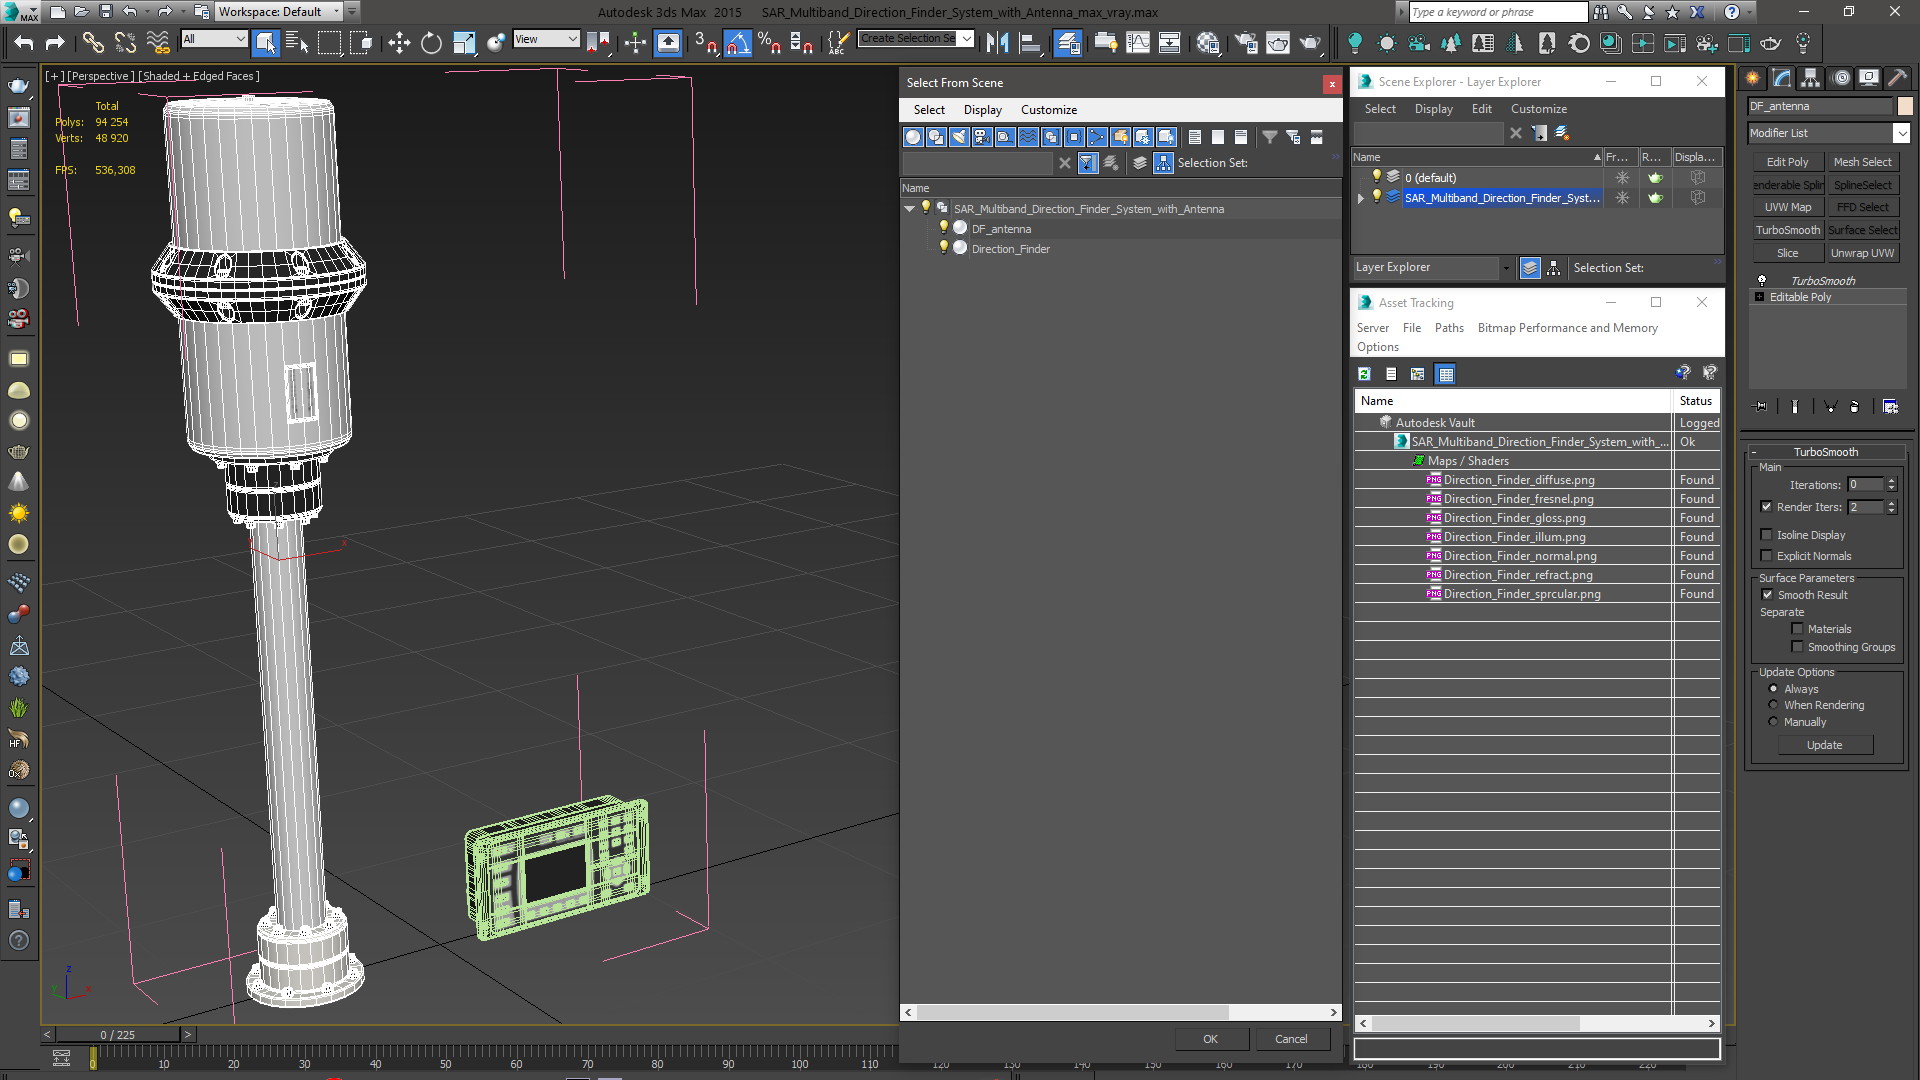Click the Mirror tool icon
The image size is (1920, 1080).
point(996,43)
